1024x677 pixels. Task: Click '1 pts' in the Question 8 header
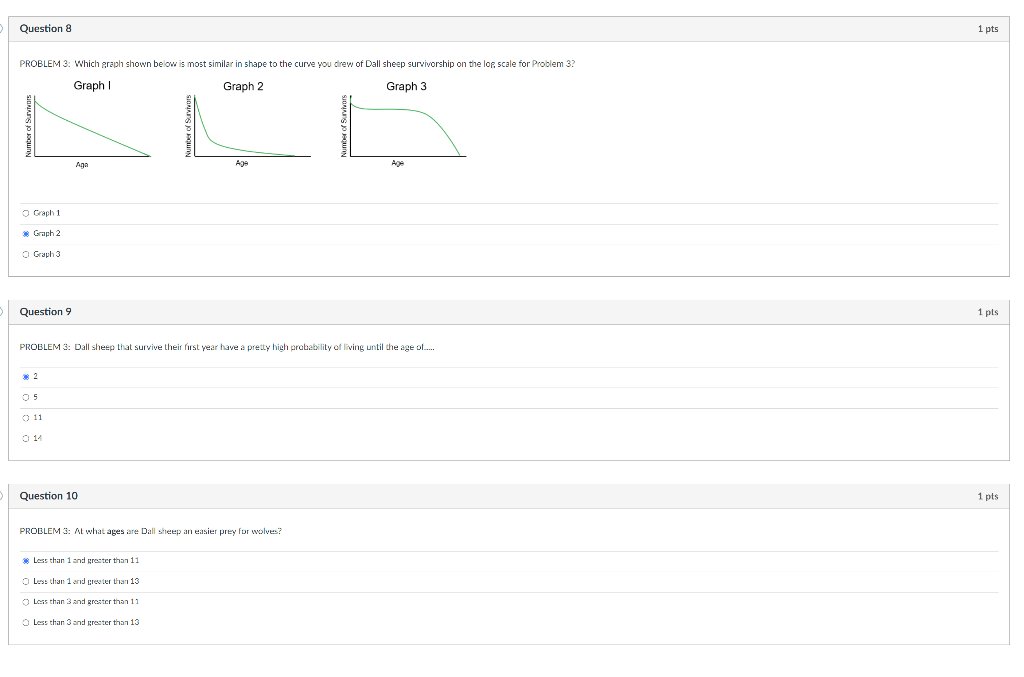coord(987,29)
